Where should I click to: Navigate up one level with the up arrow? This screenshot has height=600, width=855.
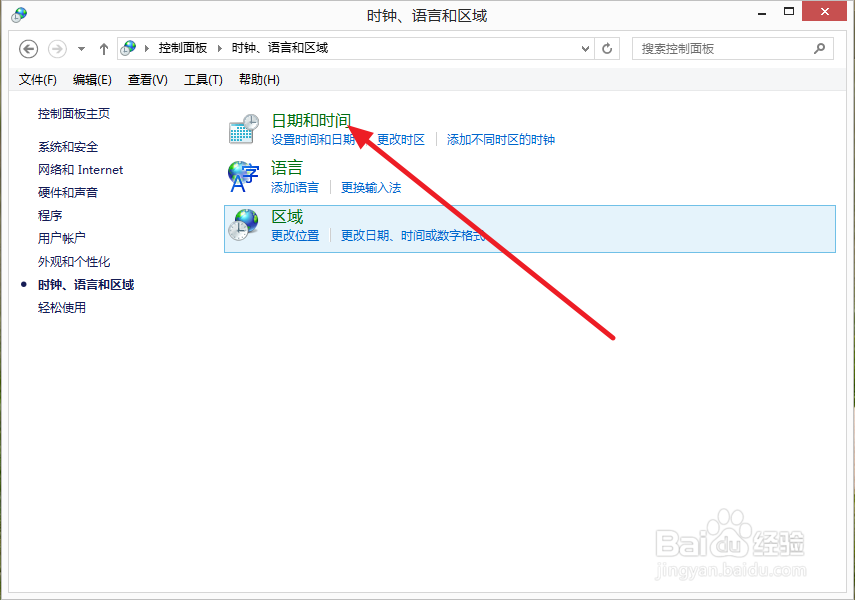(x=104, y=47)
